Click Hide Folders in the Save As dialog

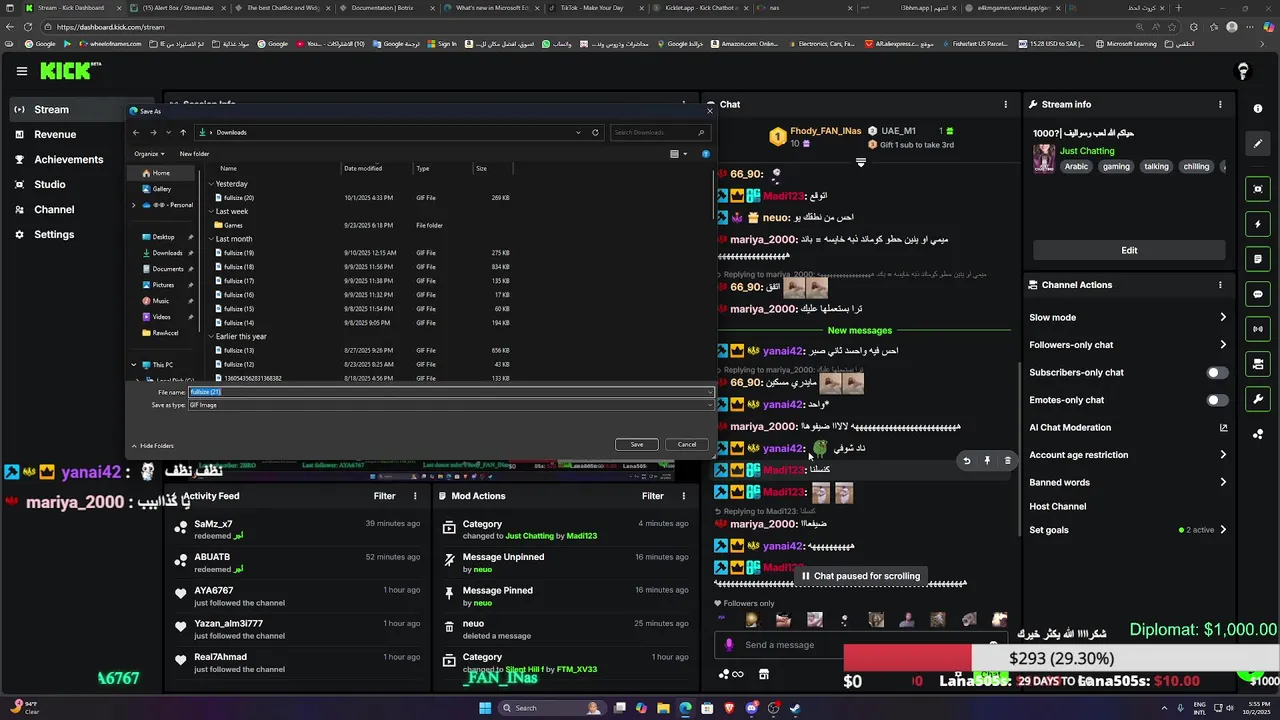(x=153, y=446)
